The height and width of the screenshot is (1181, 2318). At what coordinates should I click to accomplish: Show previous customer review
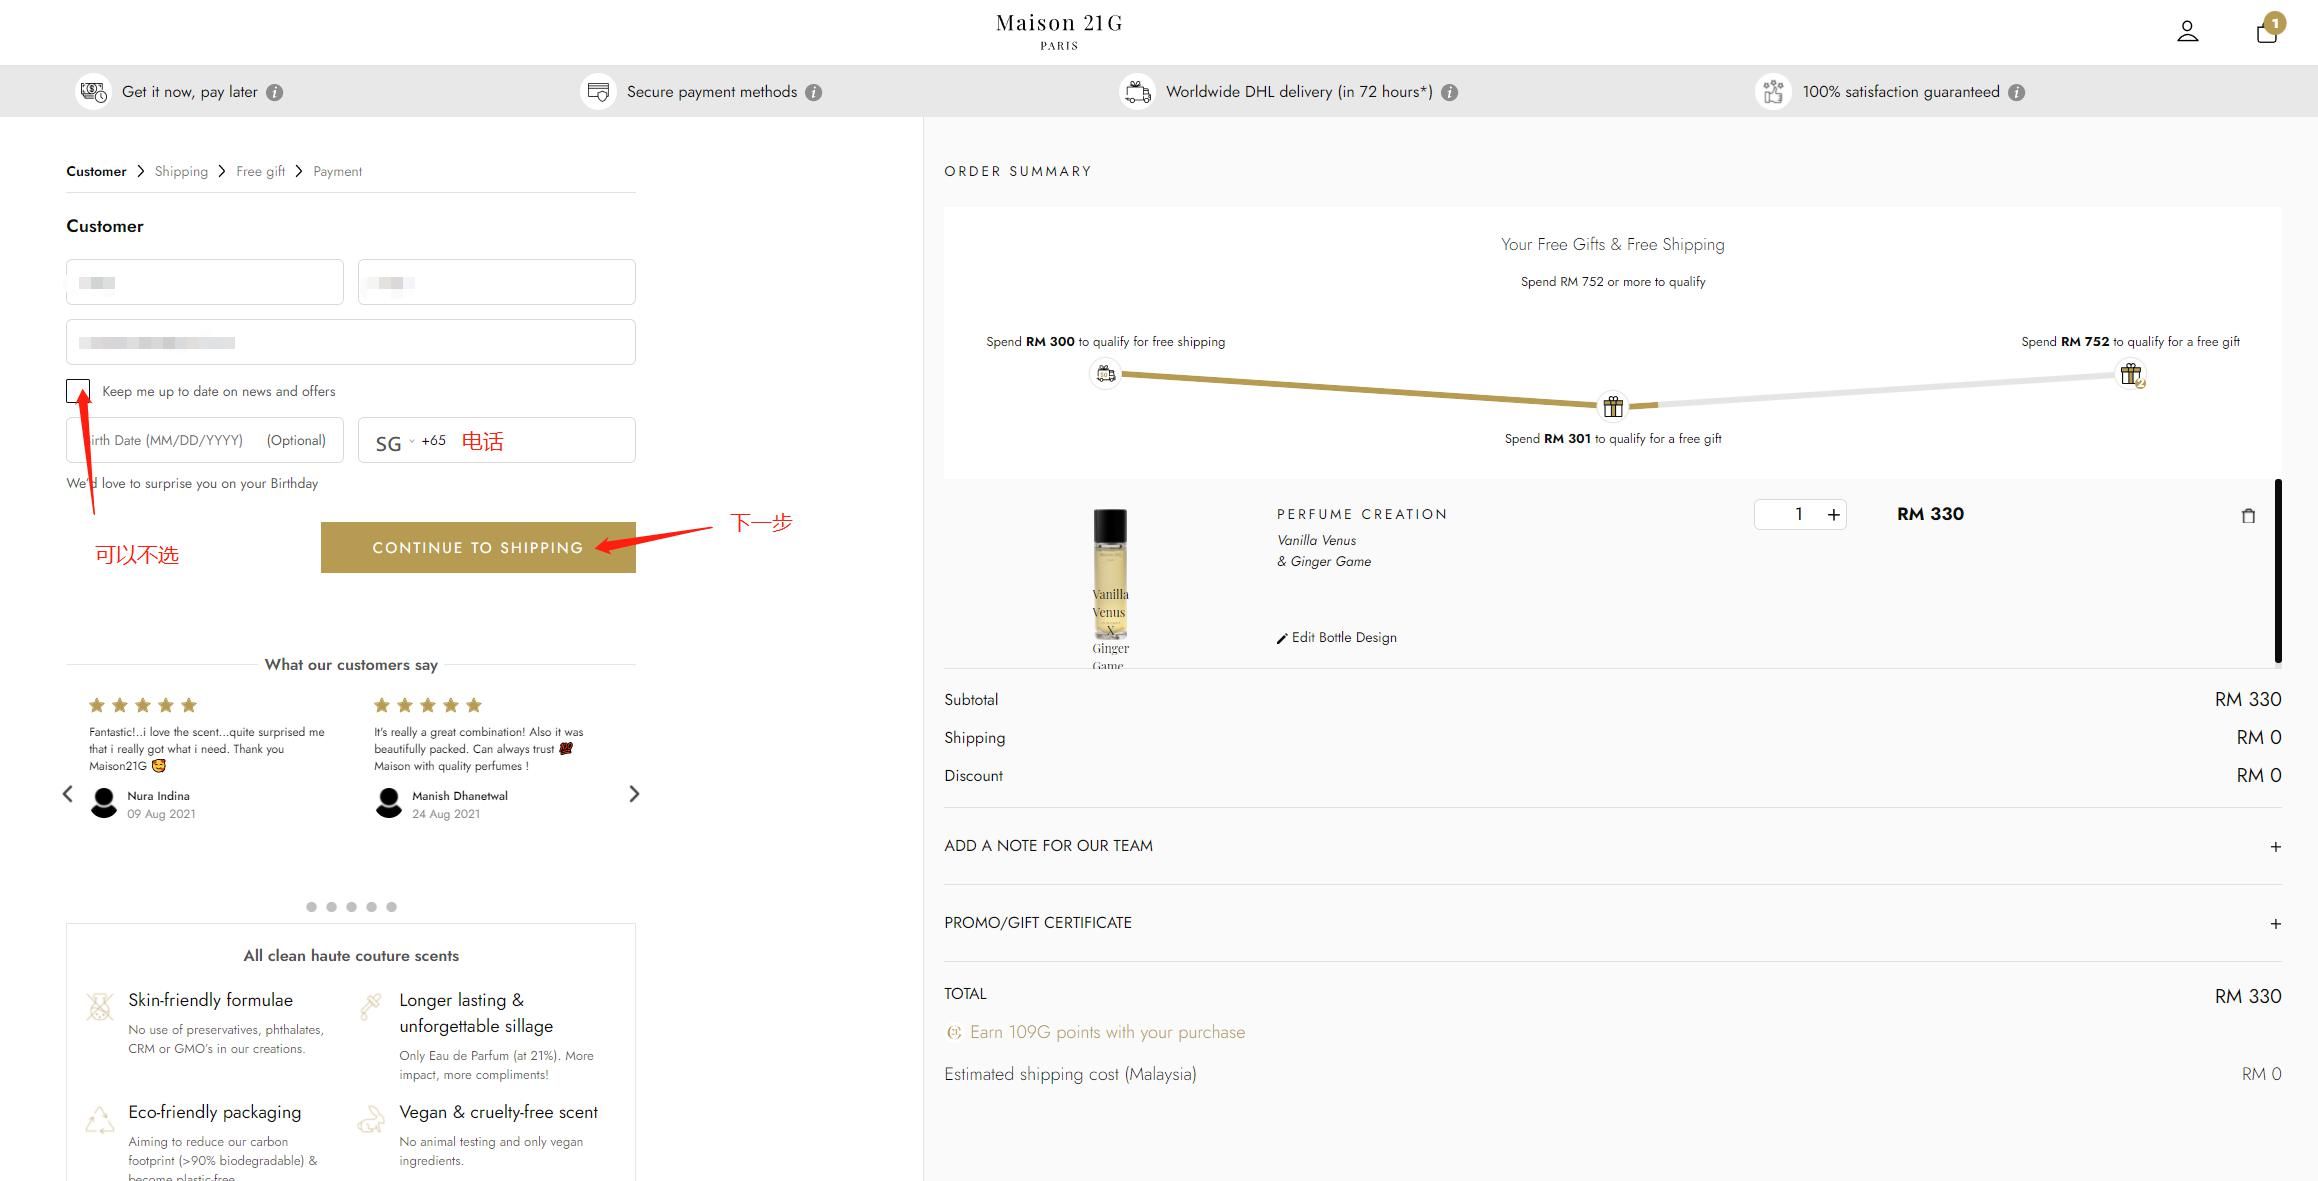tap(67, 794)
